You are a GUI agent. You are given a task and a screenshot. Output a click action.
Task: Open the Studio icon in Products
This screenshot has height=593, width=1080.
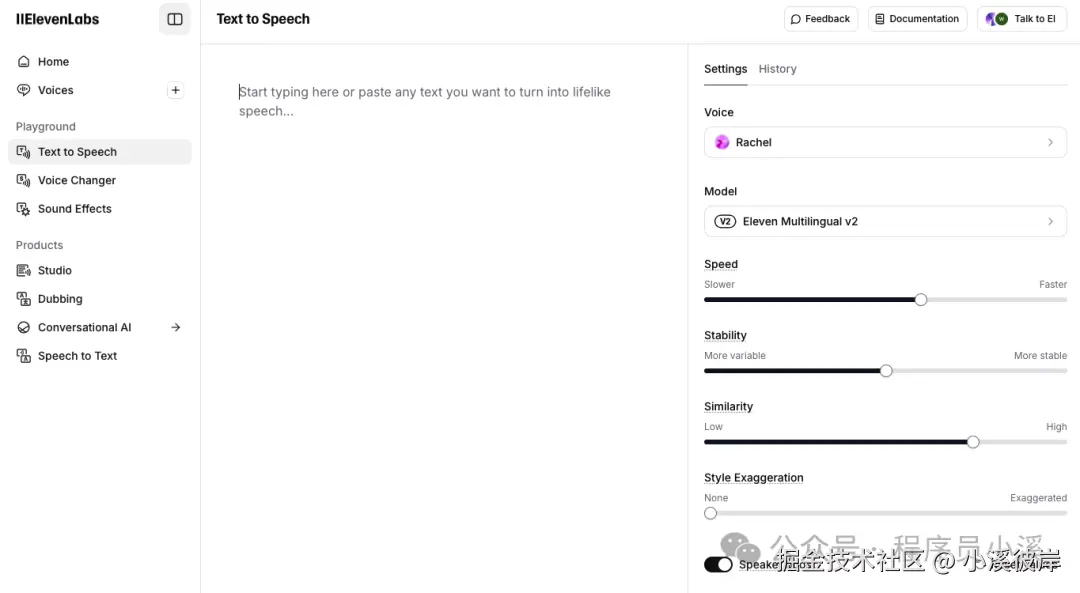(24, 271)
